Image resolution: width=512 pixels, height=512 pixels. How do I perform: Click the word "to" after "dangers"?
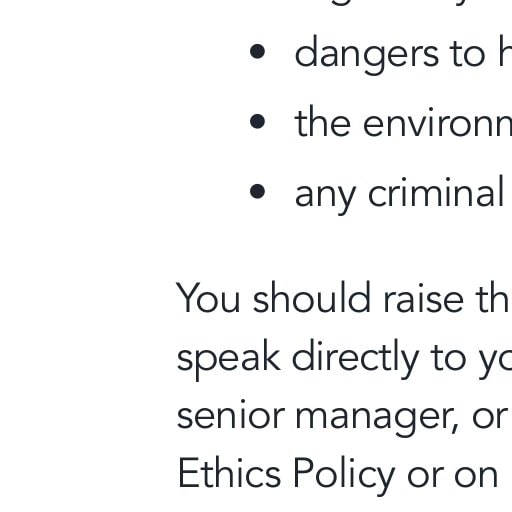pyautogui.click(x=467, y=55)
